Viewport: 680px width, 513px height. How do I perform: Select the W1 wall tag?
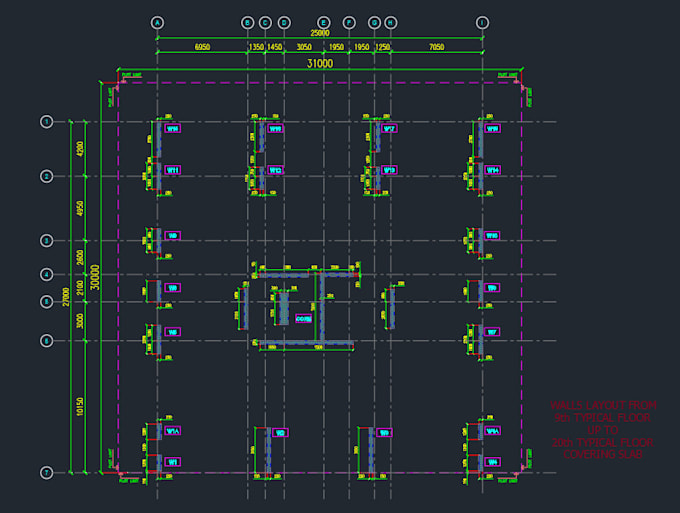(x=173, y=462)
